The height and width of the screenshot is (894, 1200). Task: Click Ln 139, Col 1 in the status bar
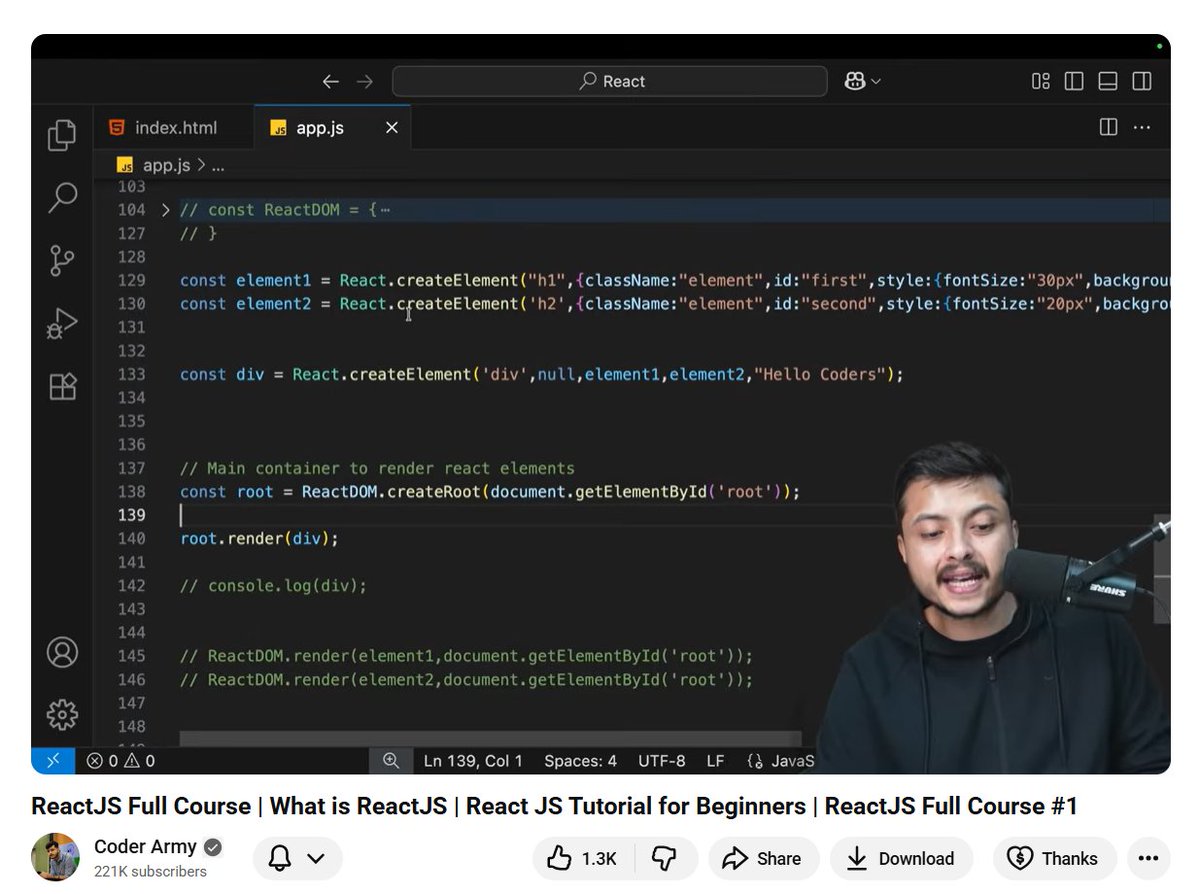[472, 760]
